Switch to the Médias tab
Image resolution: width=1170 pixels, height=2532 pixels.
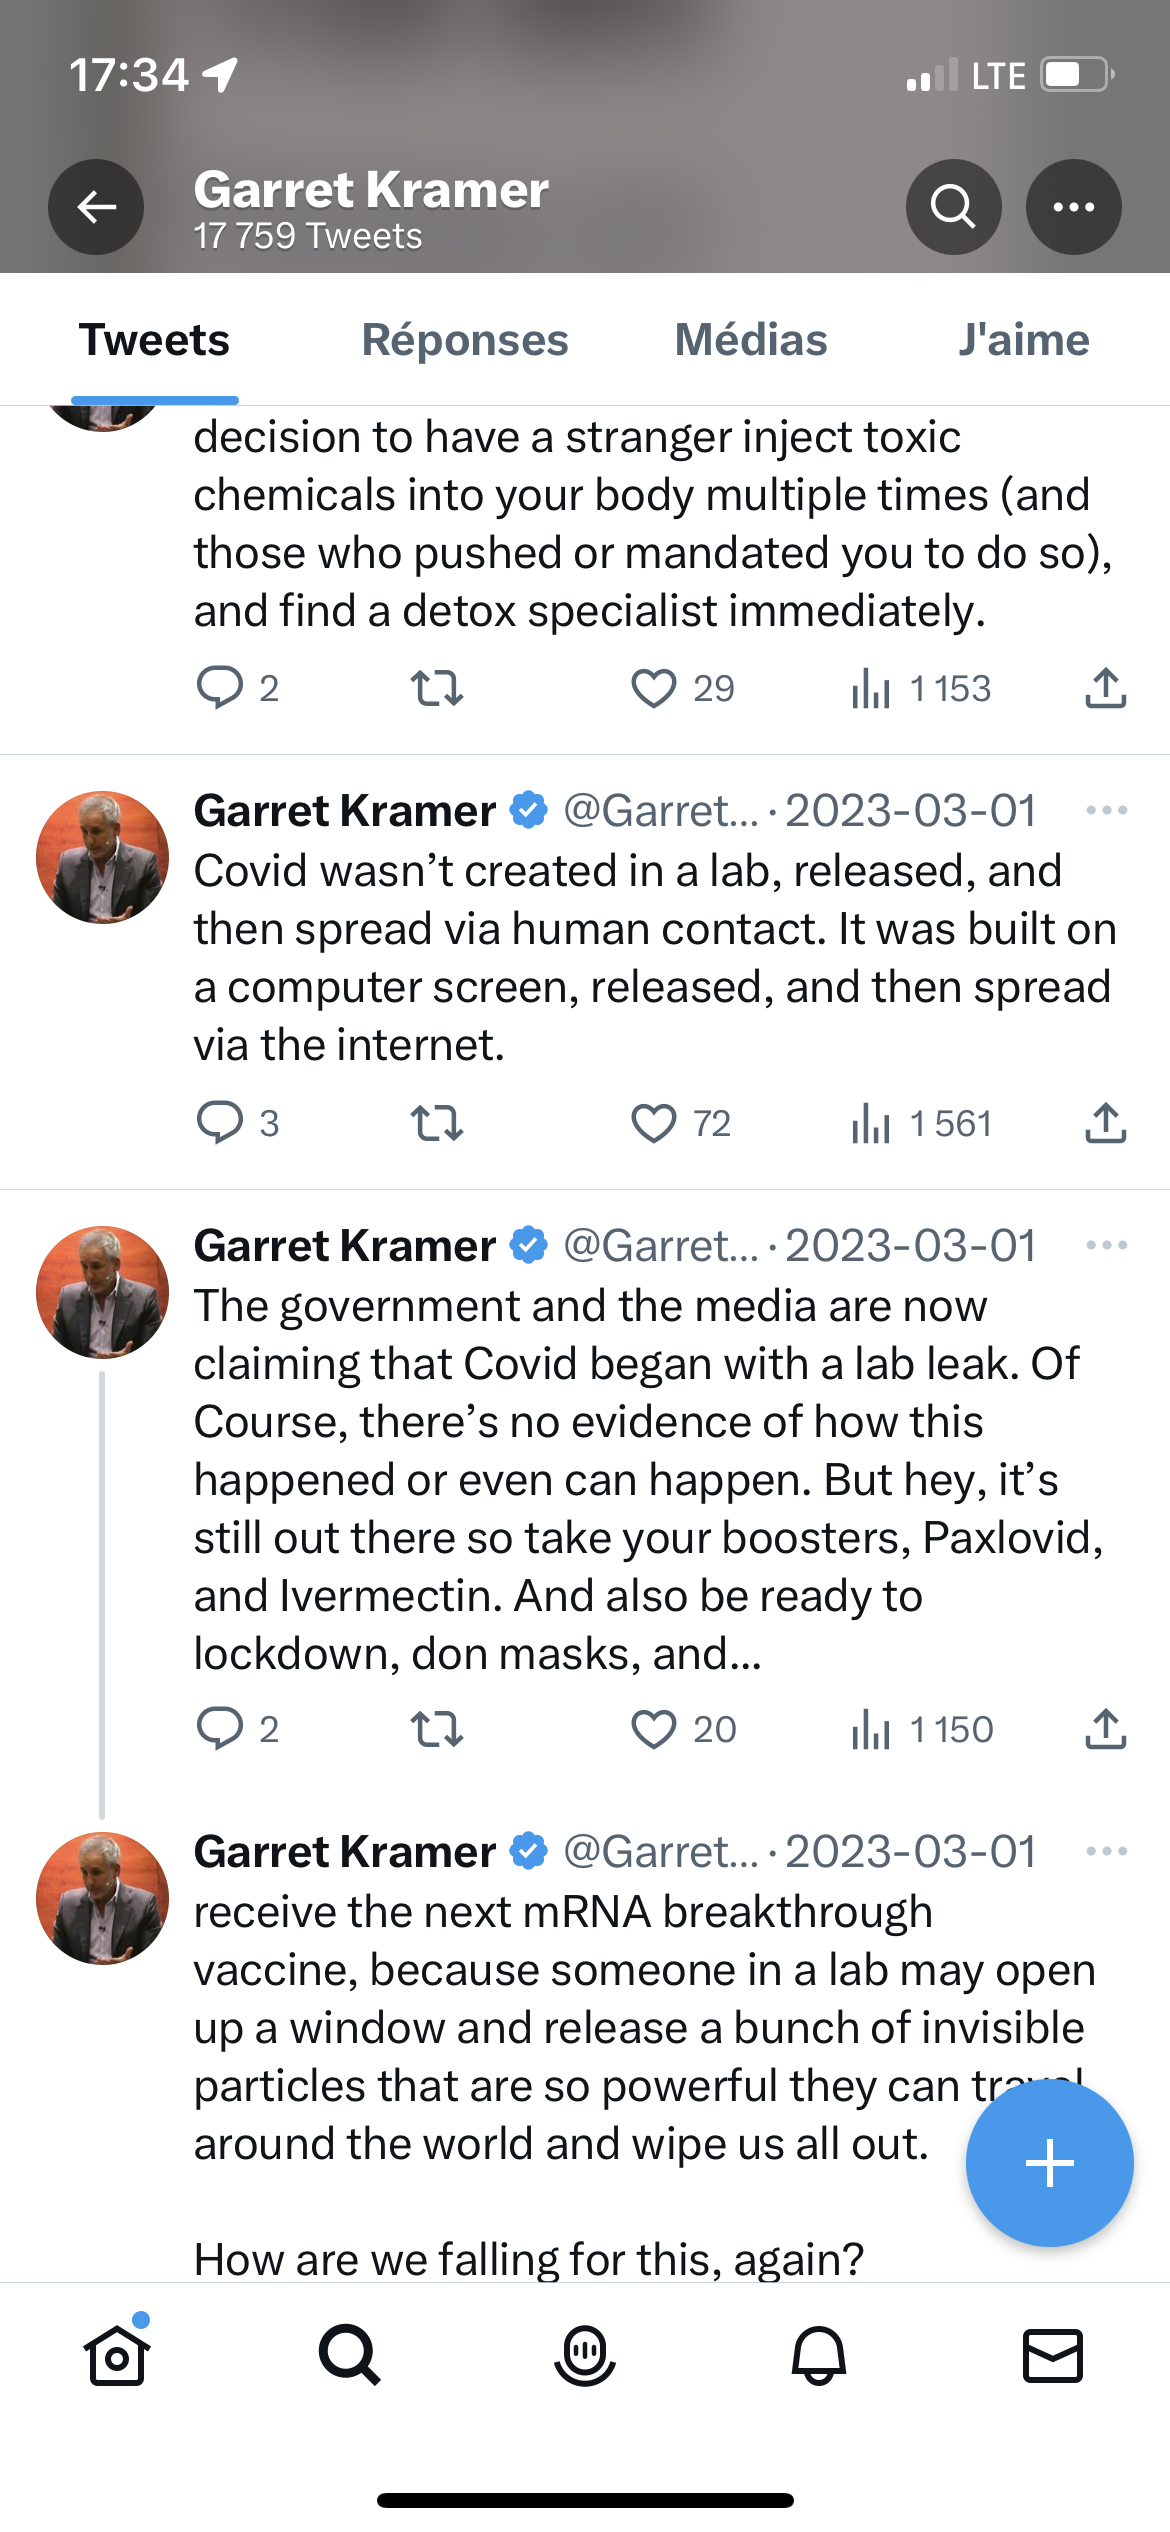tap(751, 340)
